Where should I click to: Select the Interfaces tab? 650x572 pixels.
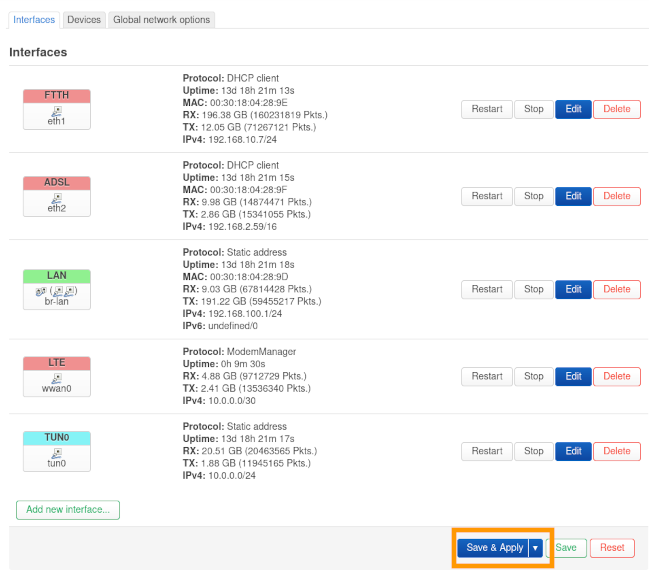point(34,20)
